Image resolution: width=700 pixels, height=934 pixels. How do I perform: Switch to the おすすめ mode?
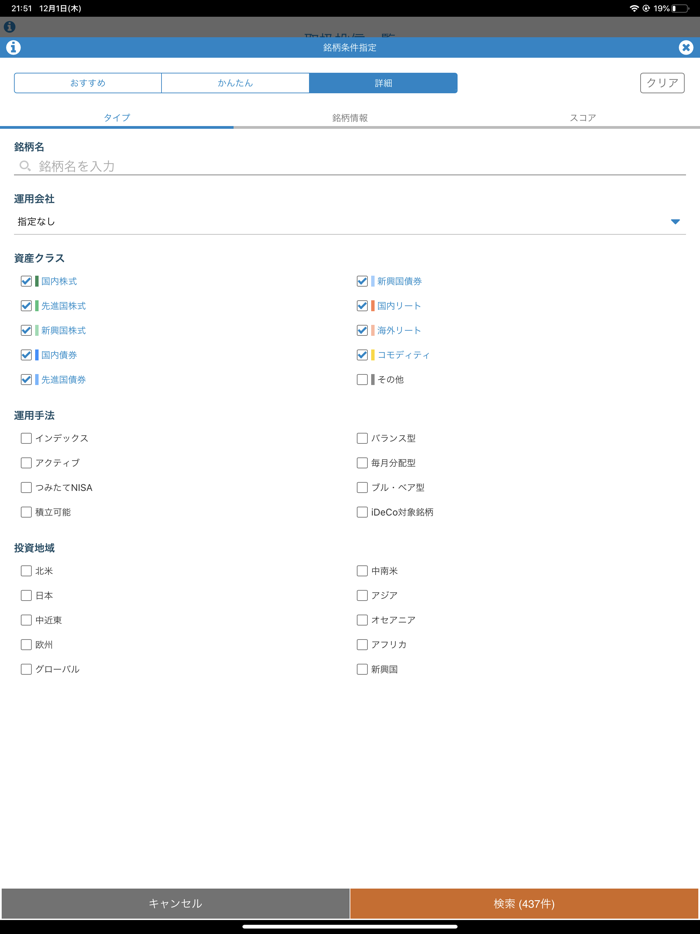click(88, 83)
